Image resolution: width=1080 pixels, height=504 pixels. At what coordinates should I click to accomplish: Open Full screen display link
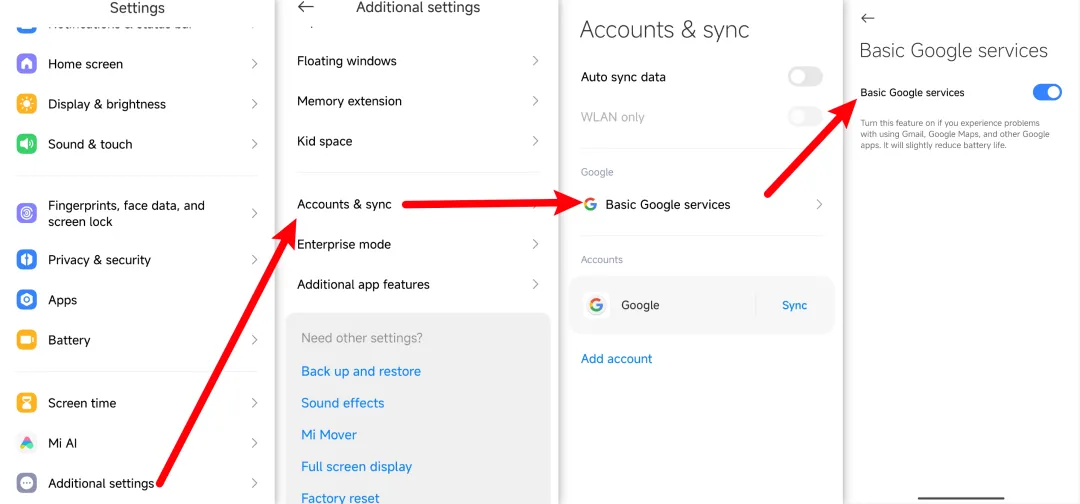point(356,466)
